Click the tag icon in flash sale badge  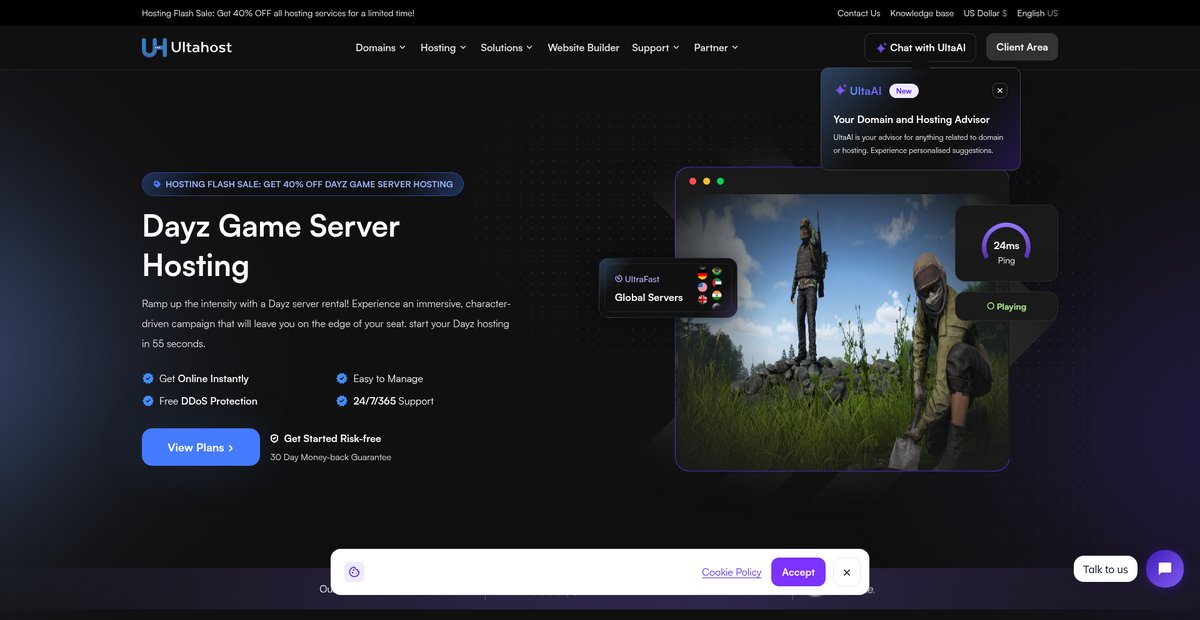157,184
